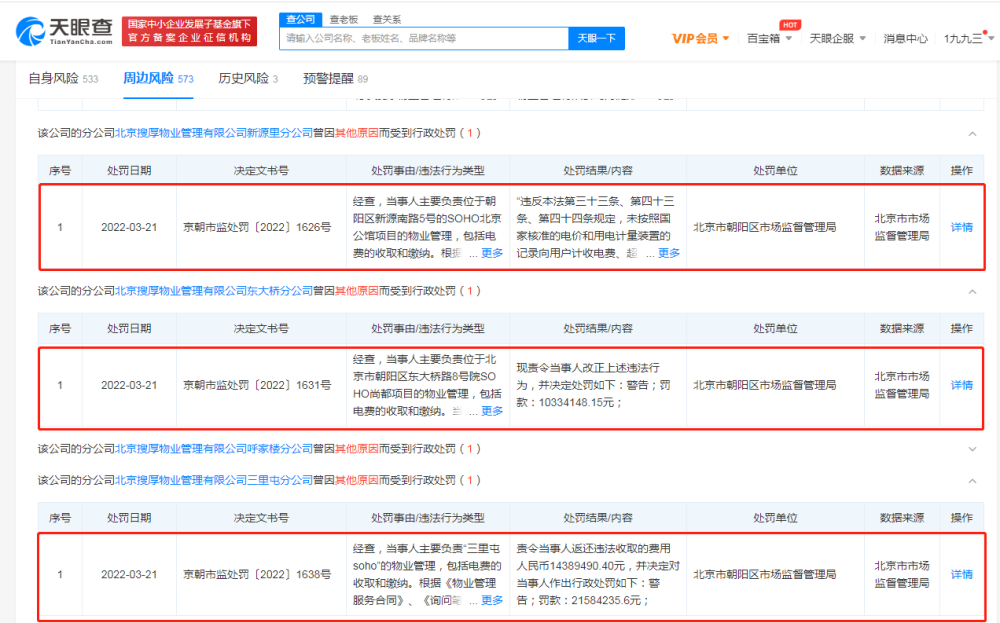Image resolution: width=1000 pixels, height=623 pixels.
Task: Collapse the 东大桥分公司 penalty section
Action: tap(972, 291)
